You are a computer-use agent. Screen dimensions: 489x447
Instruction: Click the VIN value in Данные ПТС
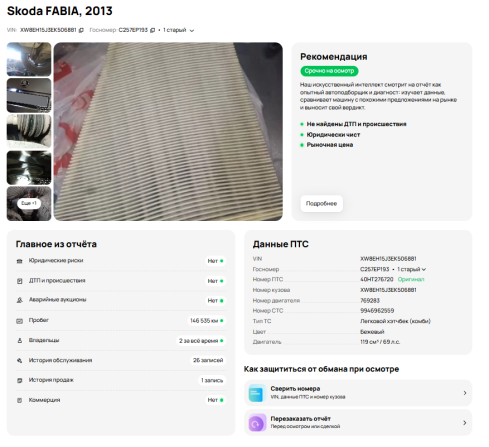pyautogui.click(x=388, y=259)
